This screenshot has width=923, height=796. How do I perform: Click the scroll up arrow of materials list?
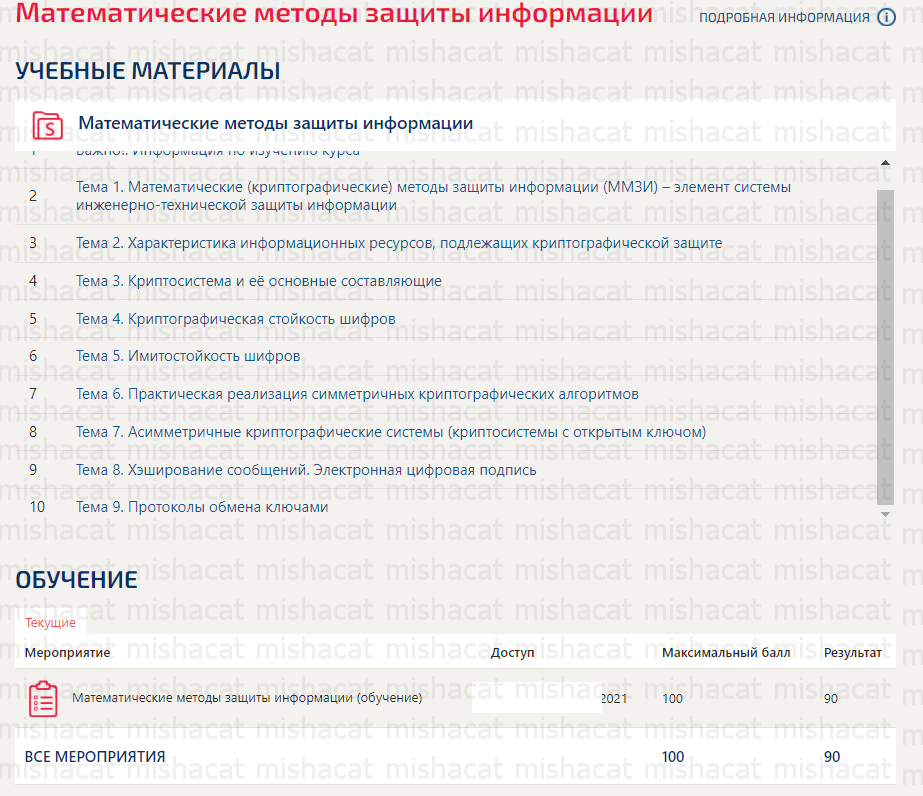point(885,162)
